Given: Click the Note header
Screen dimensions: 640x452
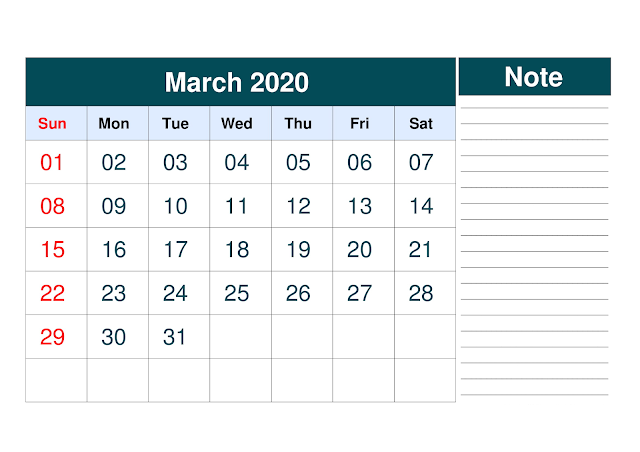Looking at the screenshot, I should pos(534,77).
